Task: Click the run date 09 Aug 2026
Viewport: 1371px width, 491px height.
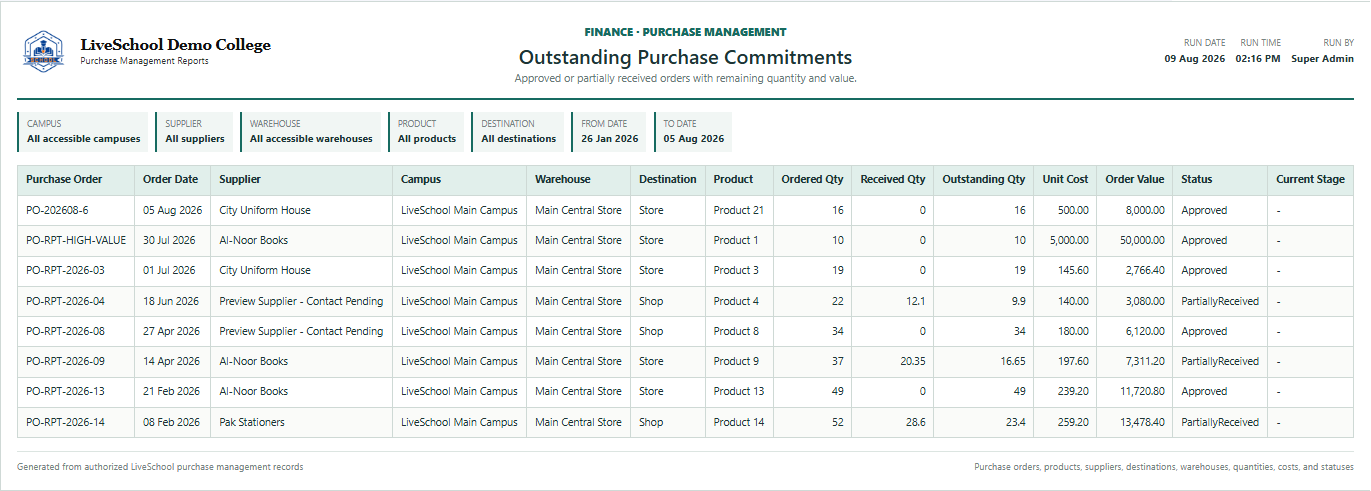Action: tap(1195, 59)
